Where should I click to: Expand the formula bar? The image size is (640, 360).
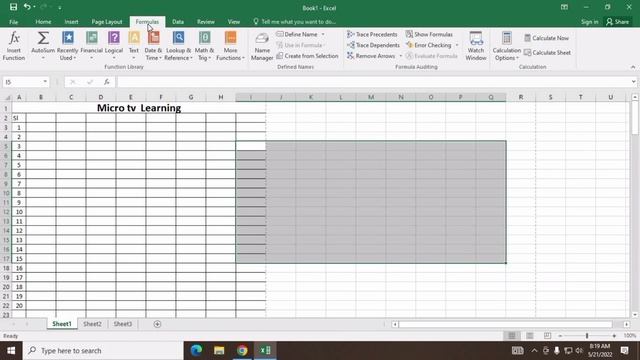[633, 82]
